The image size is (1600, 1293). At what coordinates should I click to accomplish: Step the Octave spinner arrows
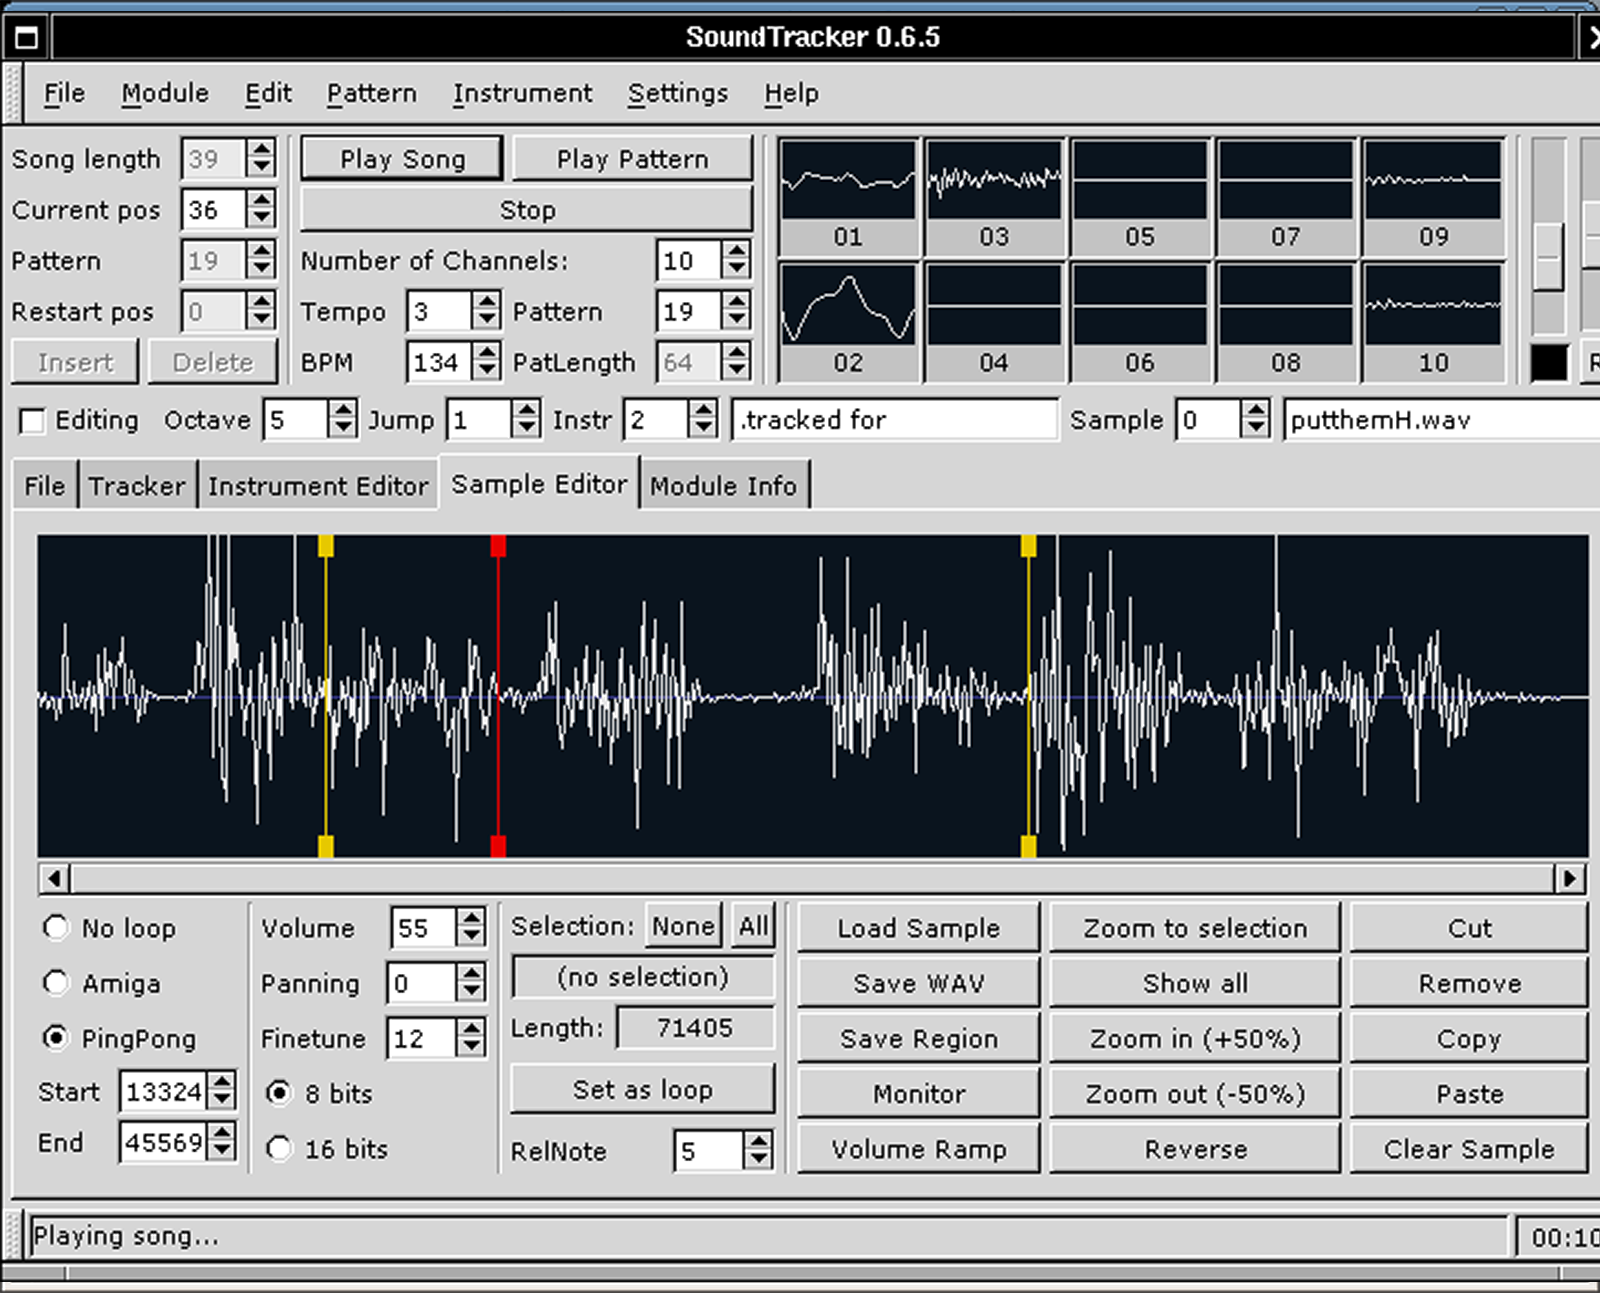(x=342, y=420)
